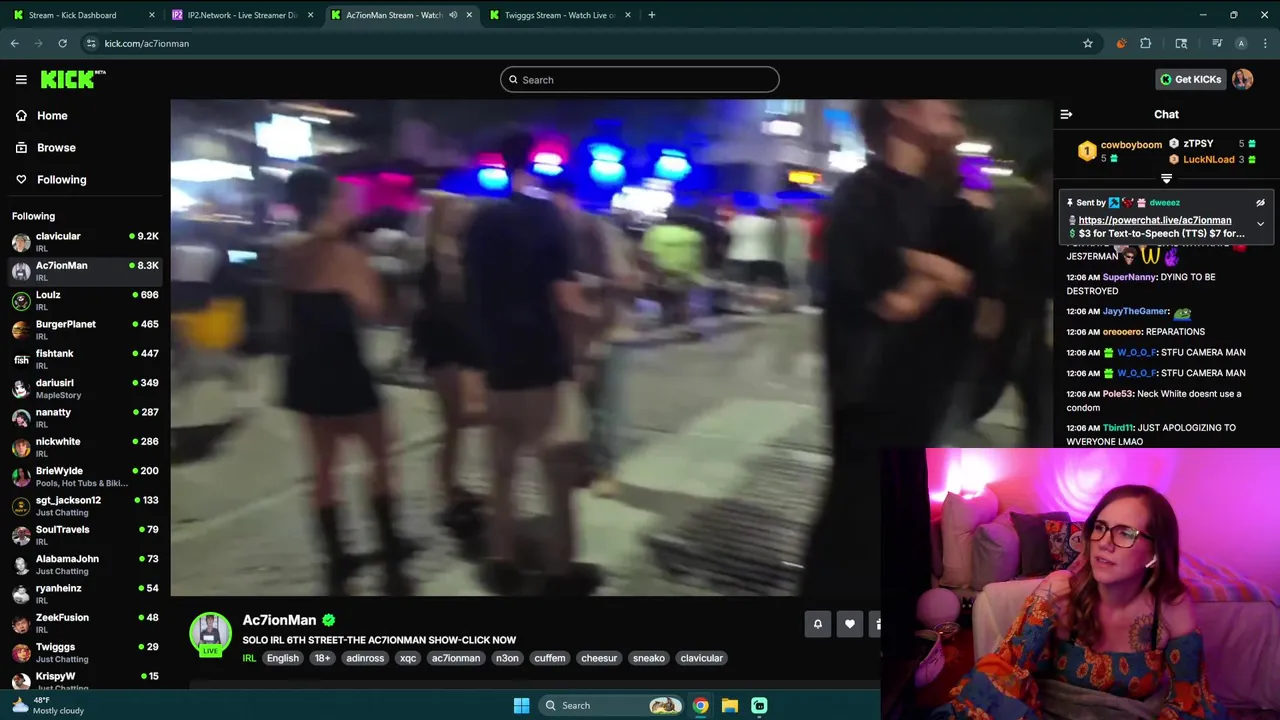This screenshot has height=720, width=1280.
Task: Click the weather widget in taskbar
Action: point(48,705)
